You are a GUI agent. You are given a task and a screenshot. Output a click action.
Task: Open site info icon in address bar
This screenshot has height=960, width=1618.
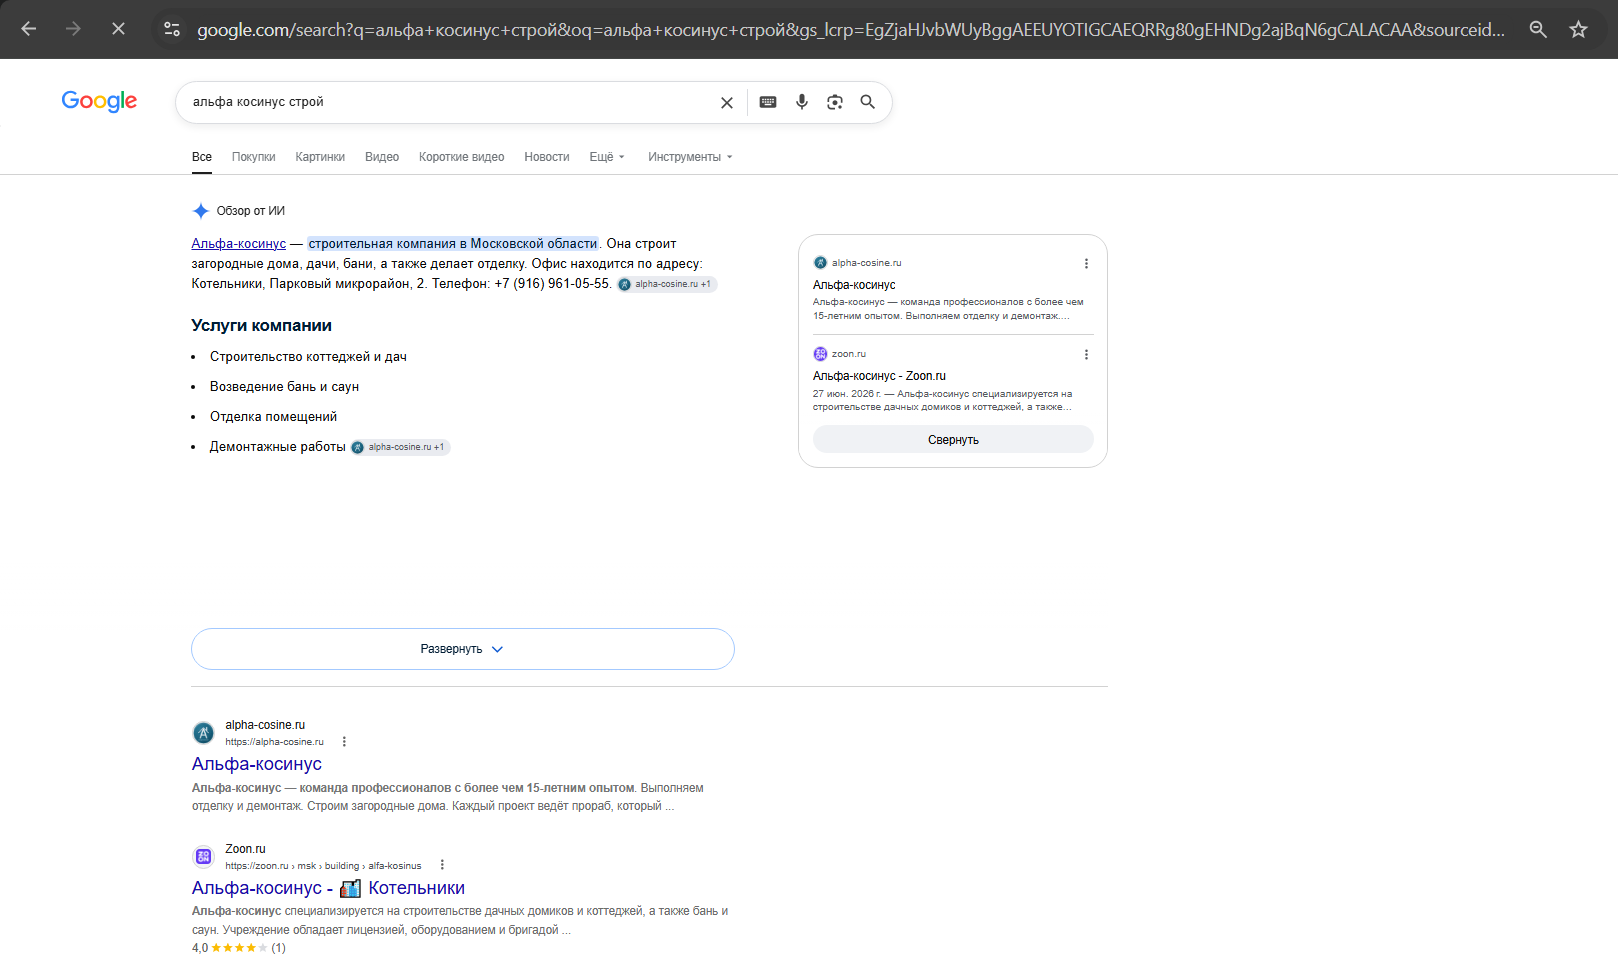[172, 29]
